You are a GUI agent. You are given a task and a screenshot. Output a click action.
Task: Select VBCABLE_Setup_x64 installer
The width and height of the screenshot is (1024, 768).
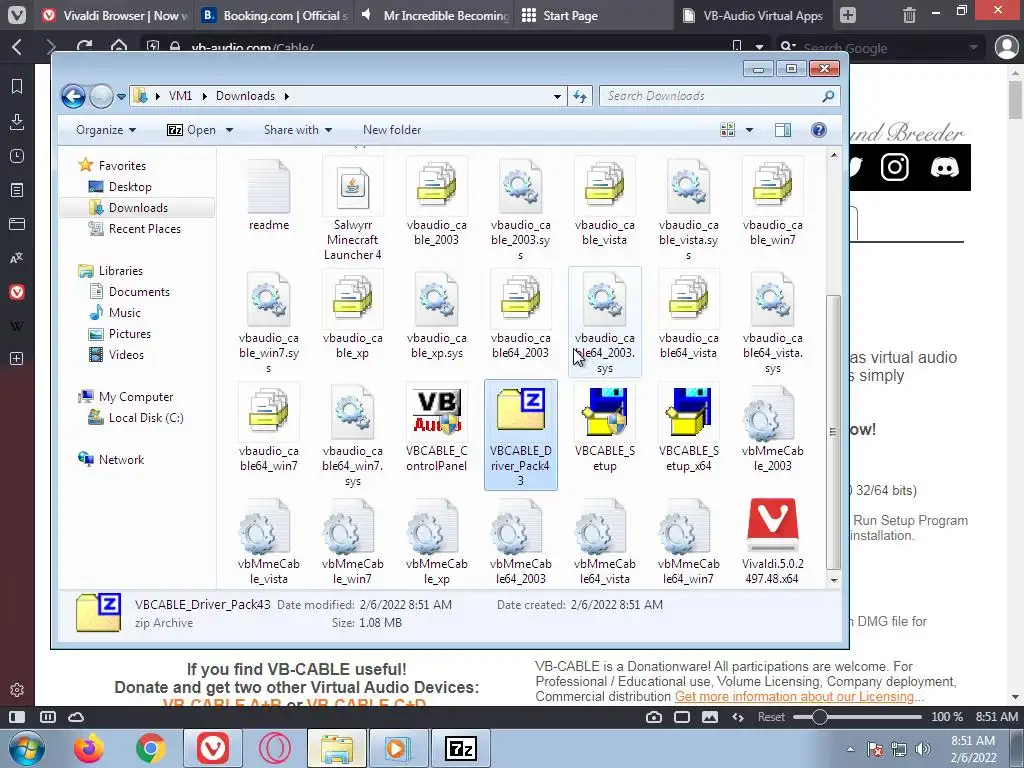(688, 428)
